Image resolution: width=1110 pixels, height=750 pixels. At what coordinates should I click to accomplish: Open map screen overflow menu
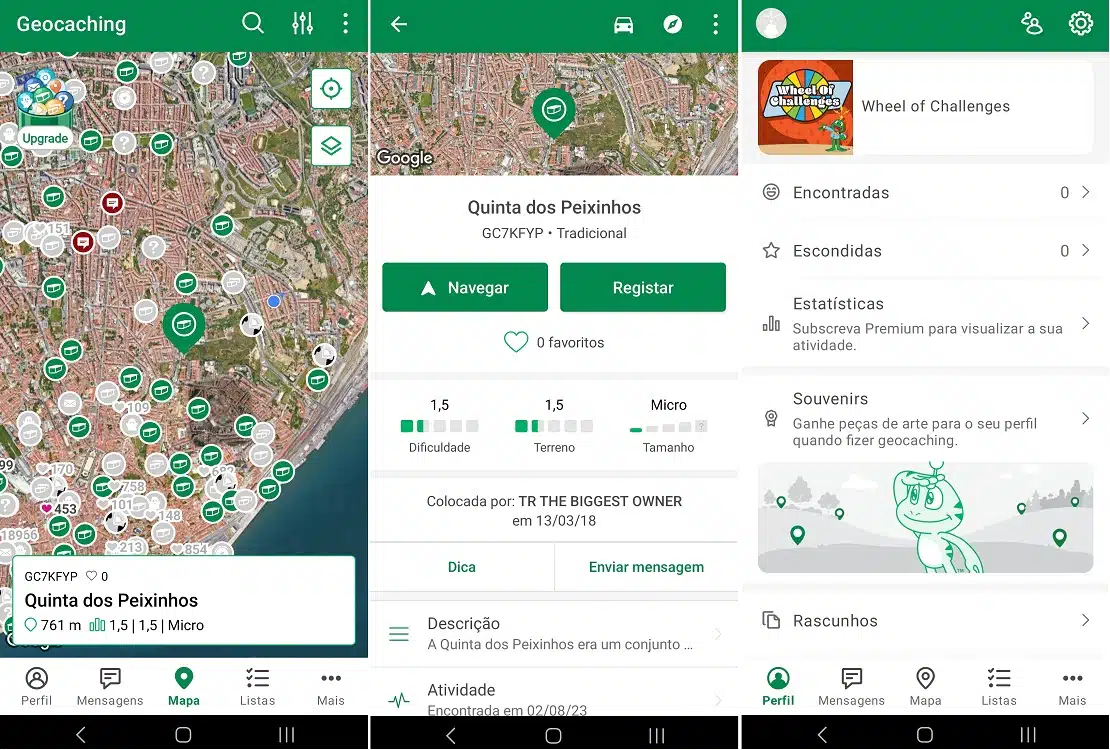pyautogui.click(x=345, y=23)
